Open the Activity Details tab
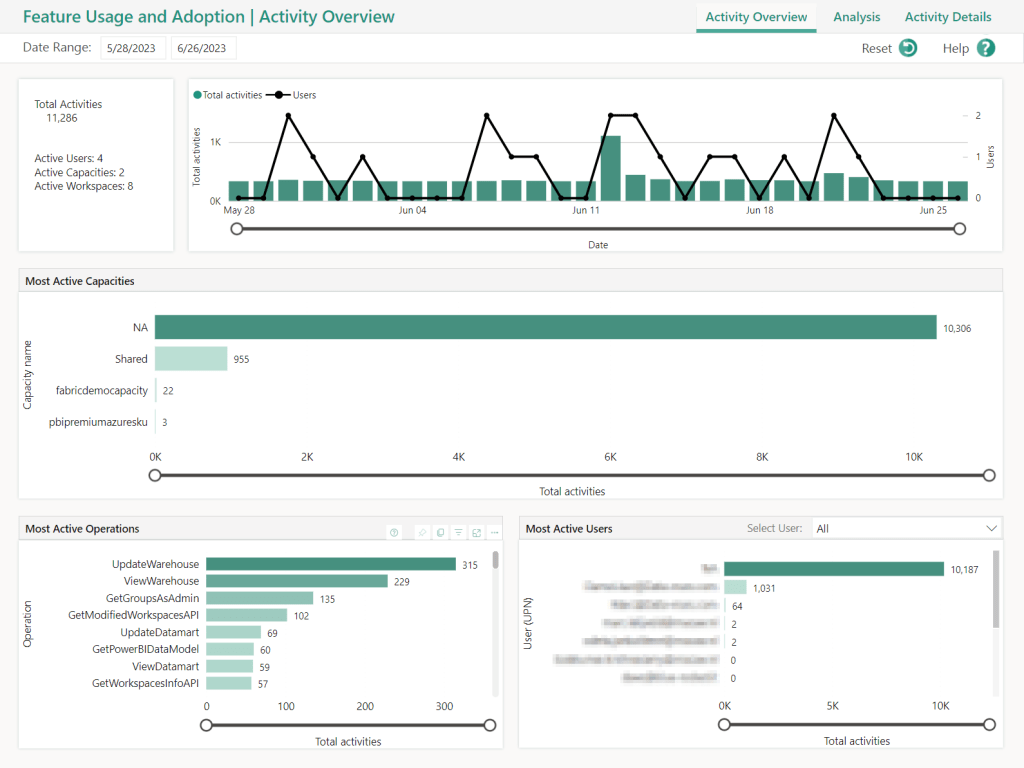Screen dimensions: 1024x768 coord(947,17)
